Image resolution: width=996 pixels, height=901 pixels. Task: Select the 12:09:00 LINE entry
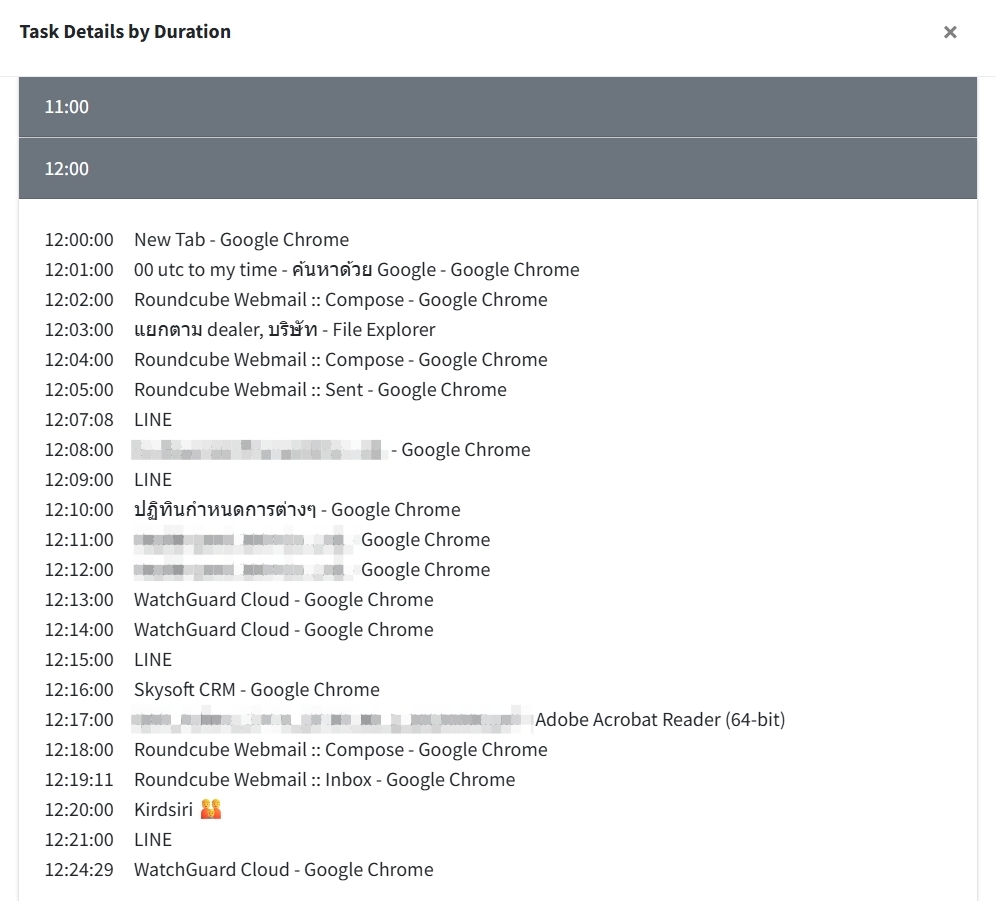[x=108, y=480]
